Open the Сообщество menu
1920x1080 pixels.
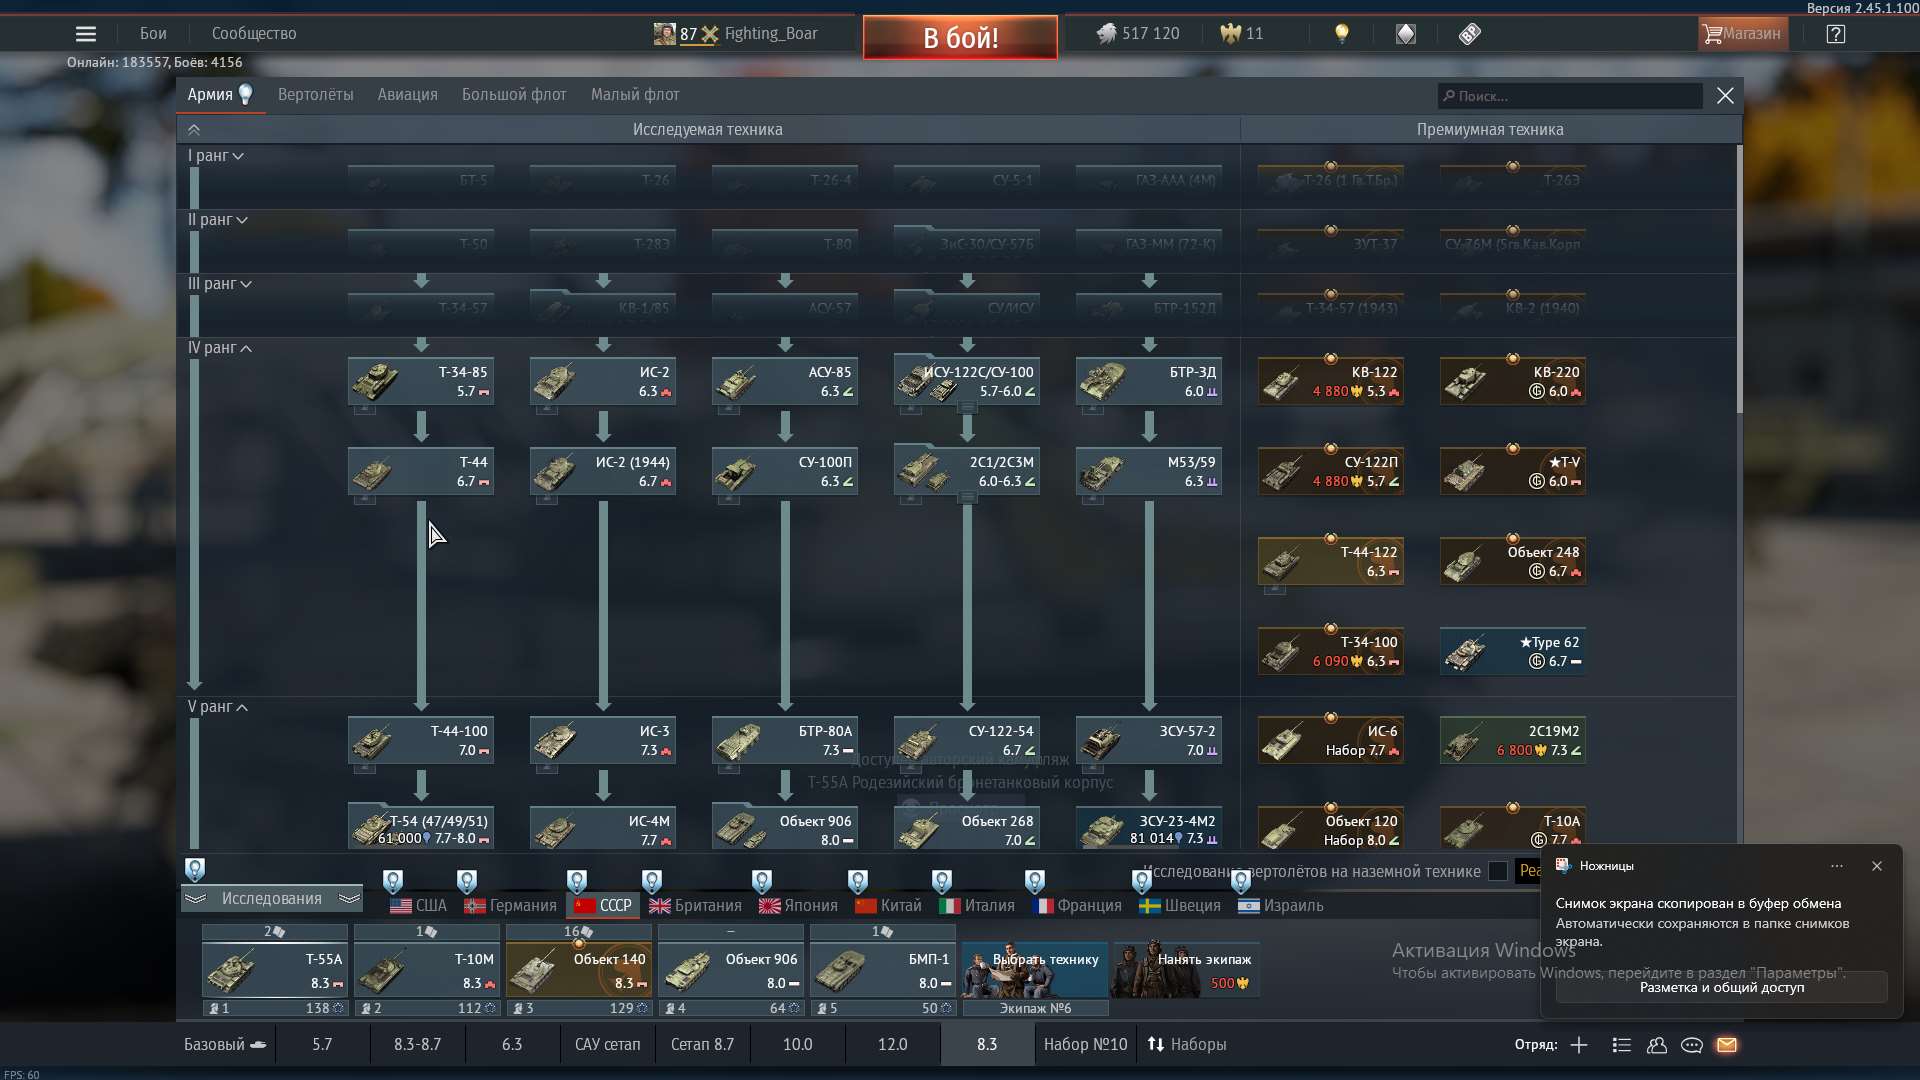click(254, 34)
